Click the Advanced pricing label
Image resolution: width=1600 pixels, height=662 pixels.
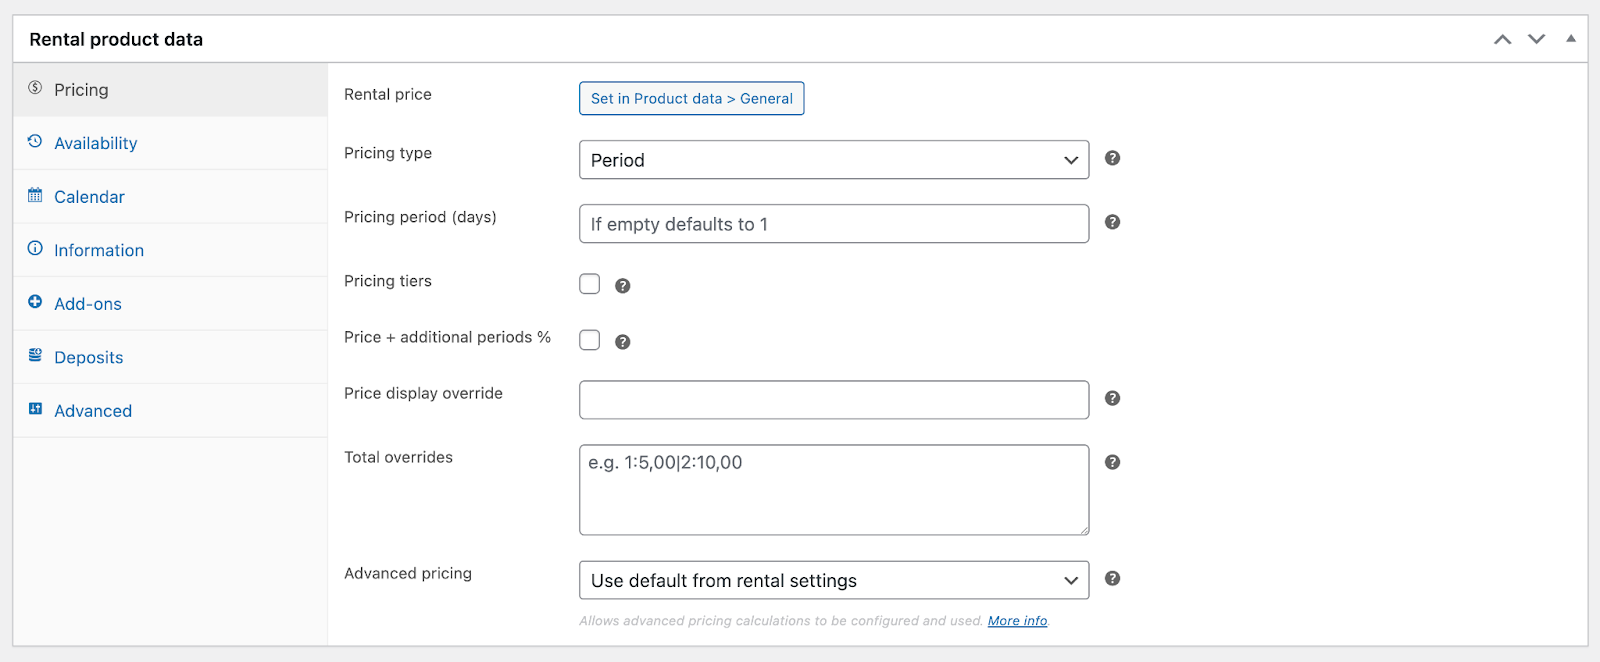408,573
